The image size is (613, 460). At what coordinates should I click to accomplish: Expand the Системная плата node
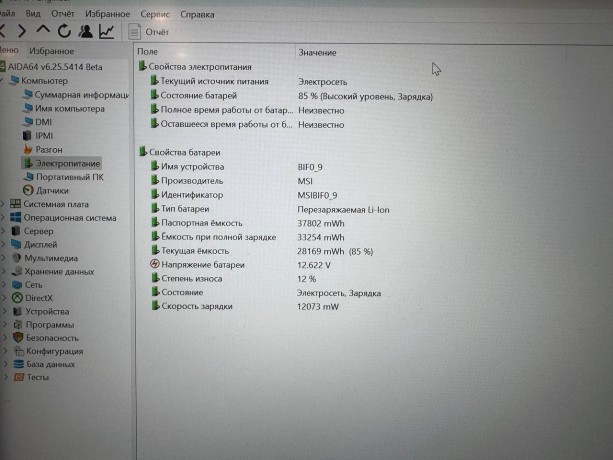coord(3,204)
